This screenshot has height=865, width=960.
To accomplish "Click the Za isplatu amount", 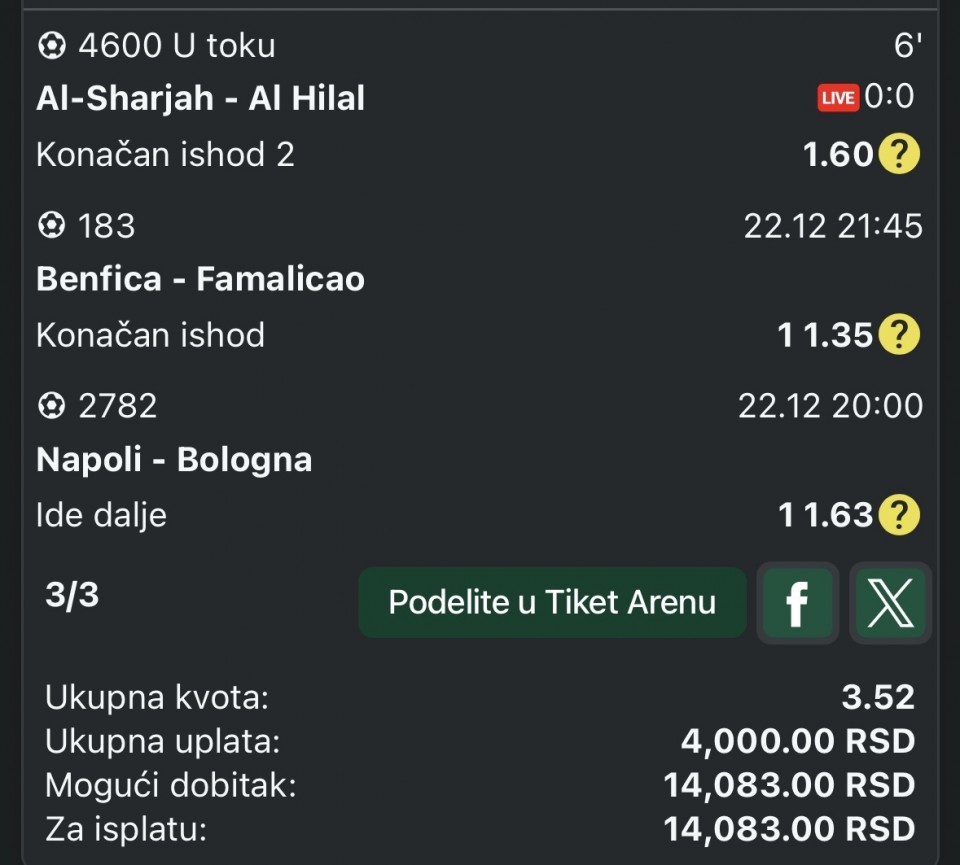I will pos(789,828).
